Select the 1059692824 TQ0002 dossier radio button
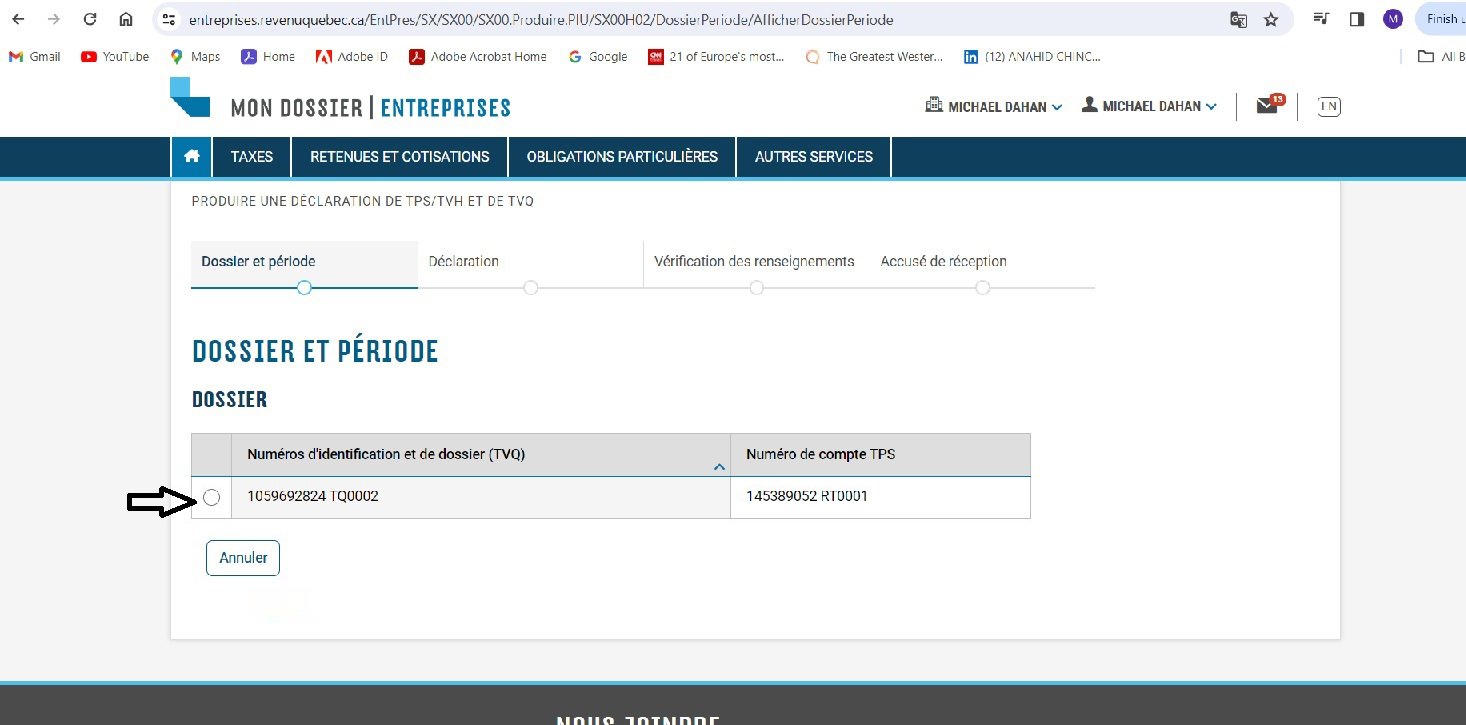Screen dimensions: 1466x725 [211, 497]
